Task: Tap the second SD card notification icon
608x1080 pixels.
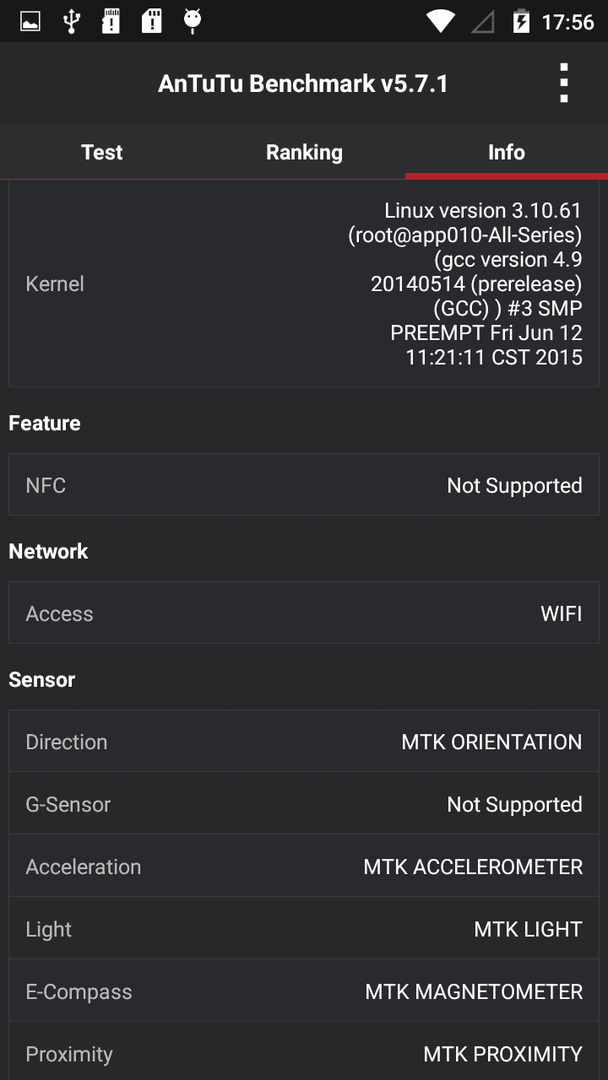Action: click(x=151, y=21)
